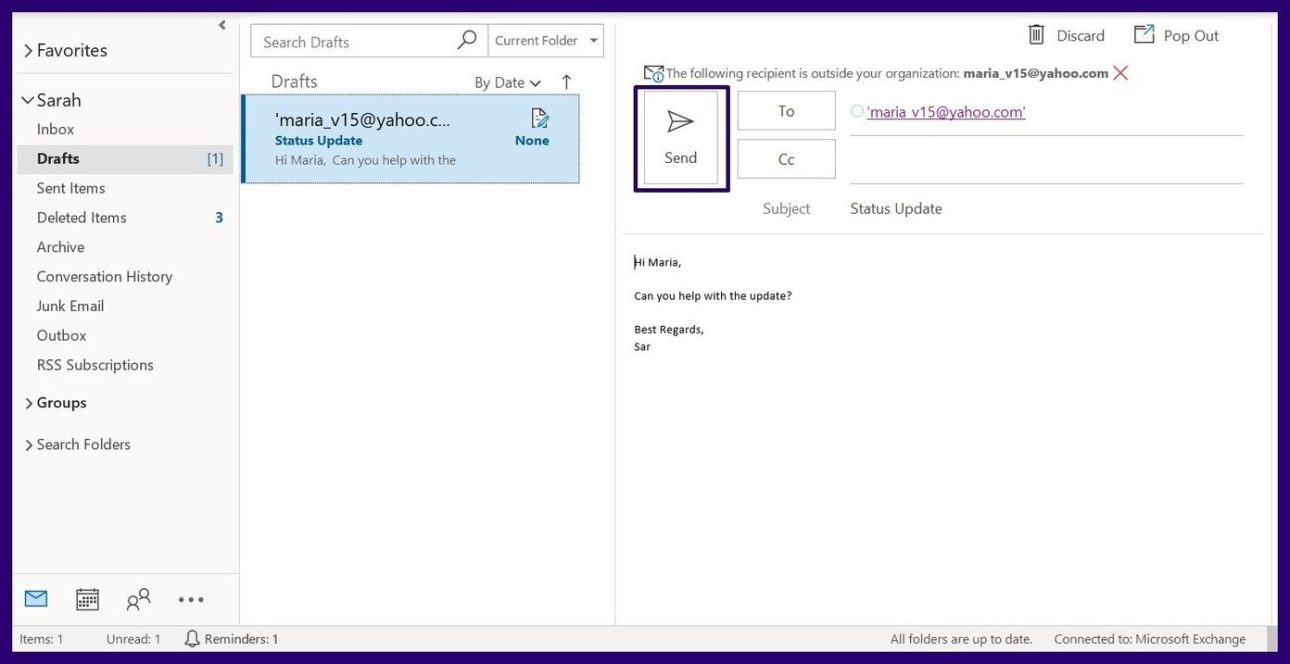This screenshot has width=1290, height=664.
Task: Open the Mail view icon
Action: tap(36, 599)
